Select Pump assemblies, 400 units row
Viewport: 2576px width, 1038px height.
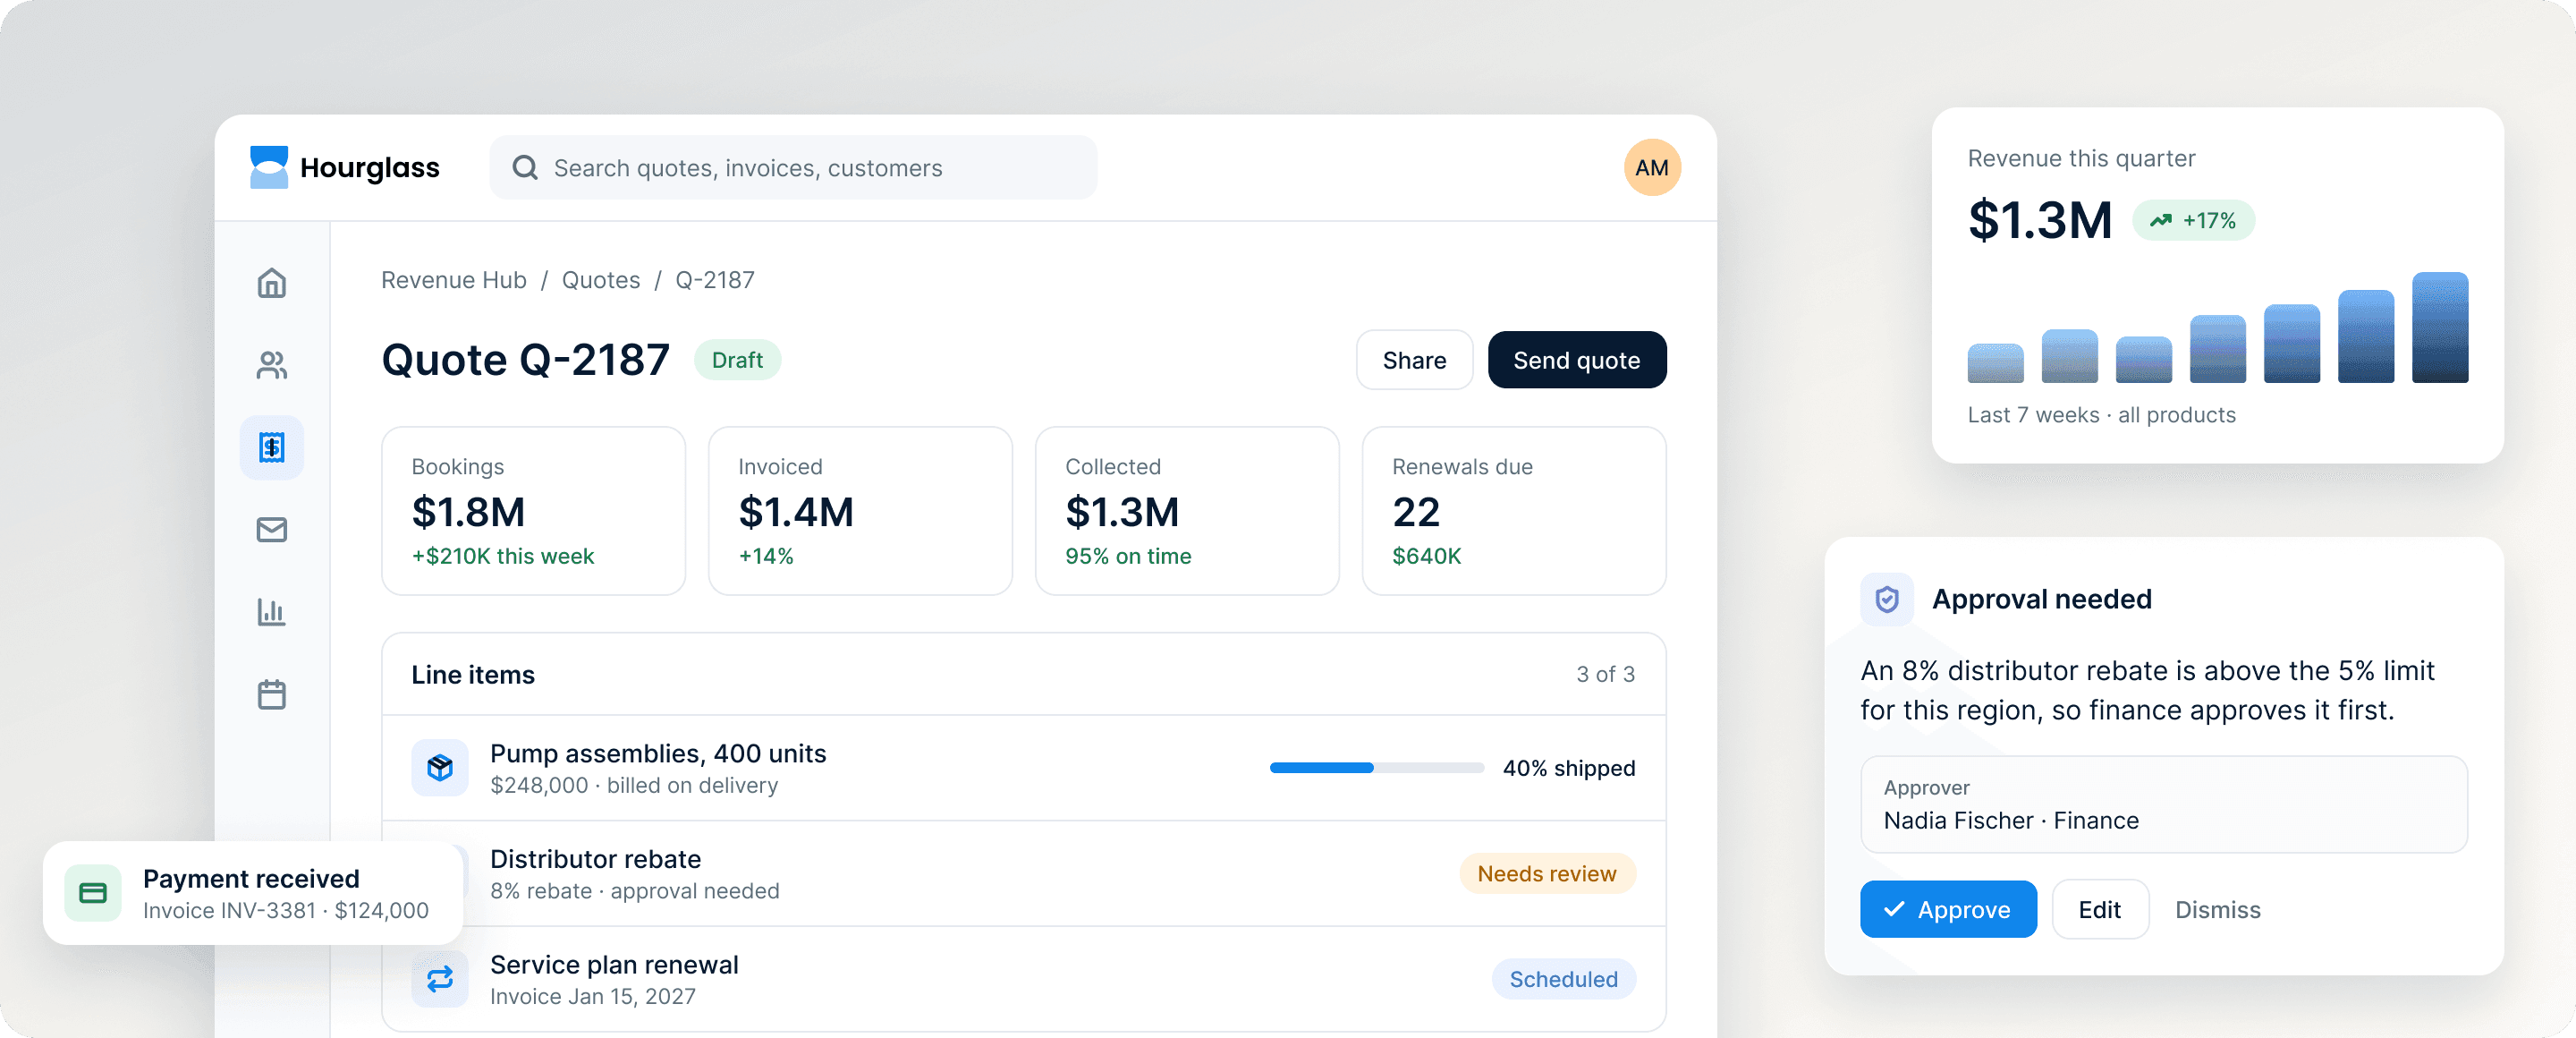[1024, 768]
